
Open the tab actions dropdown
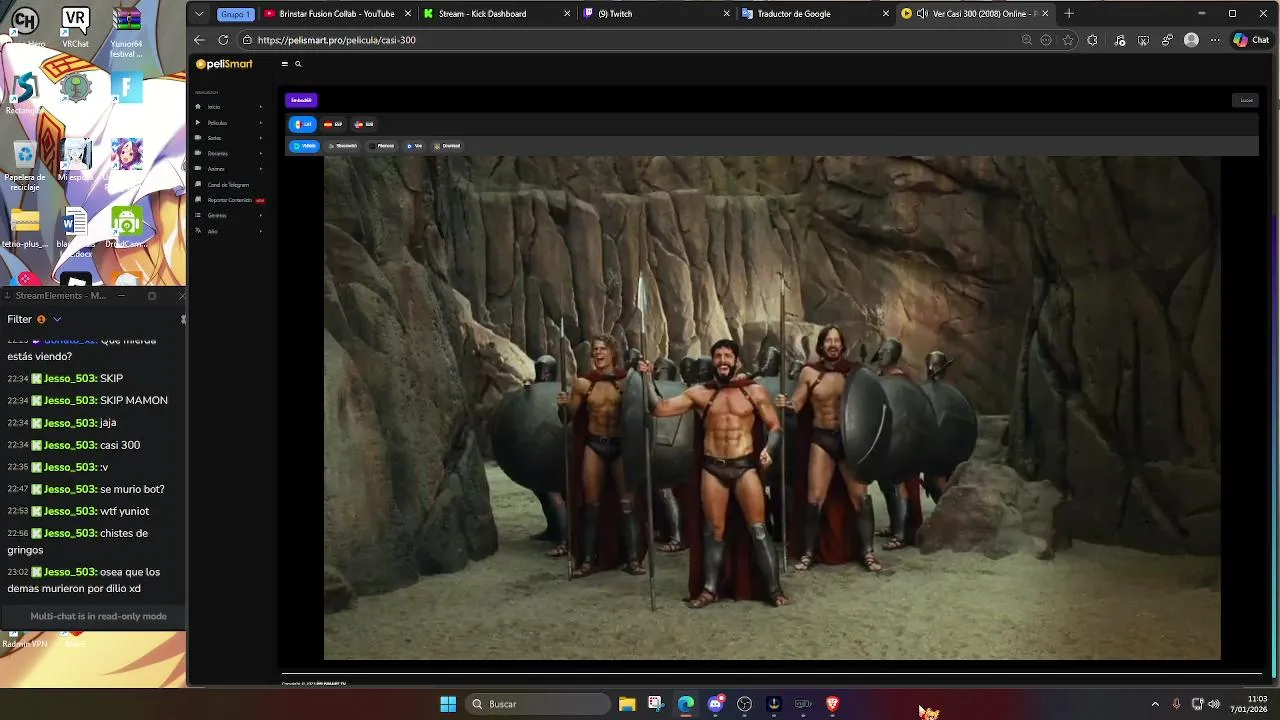[x=200, y=14]
